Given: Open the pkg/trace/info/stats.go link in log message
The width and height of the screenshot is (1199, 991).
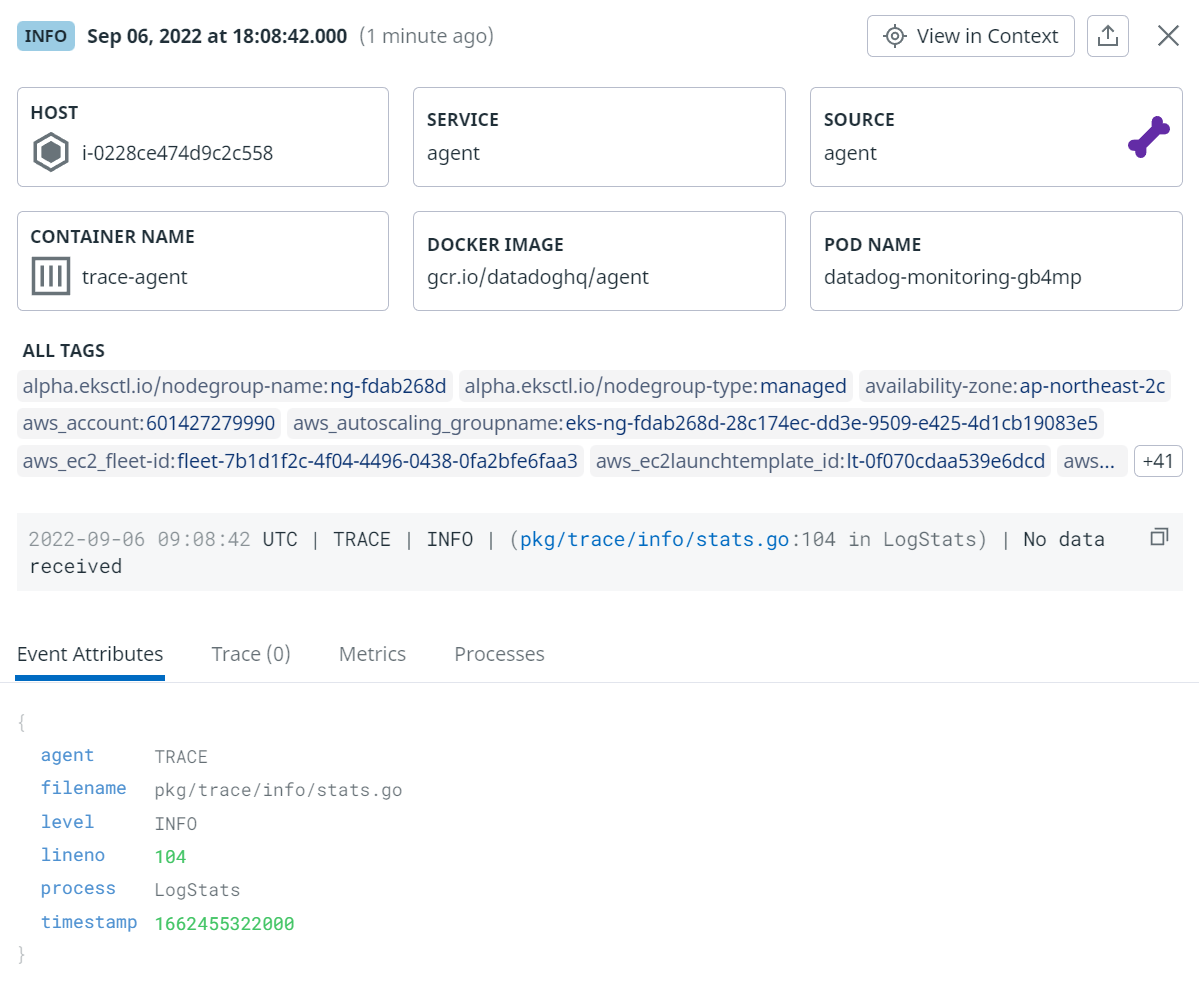Looking at the screenshot, I should point(654,540).
